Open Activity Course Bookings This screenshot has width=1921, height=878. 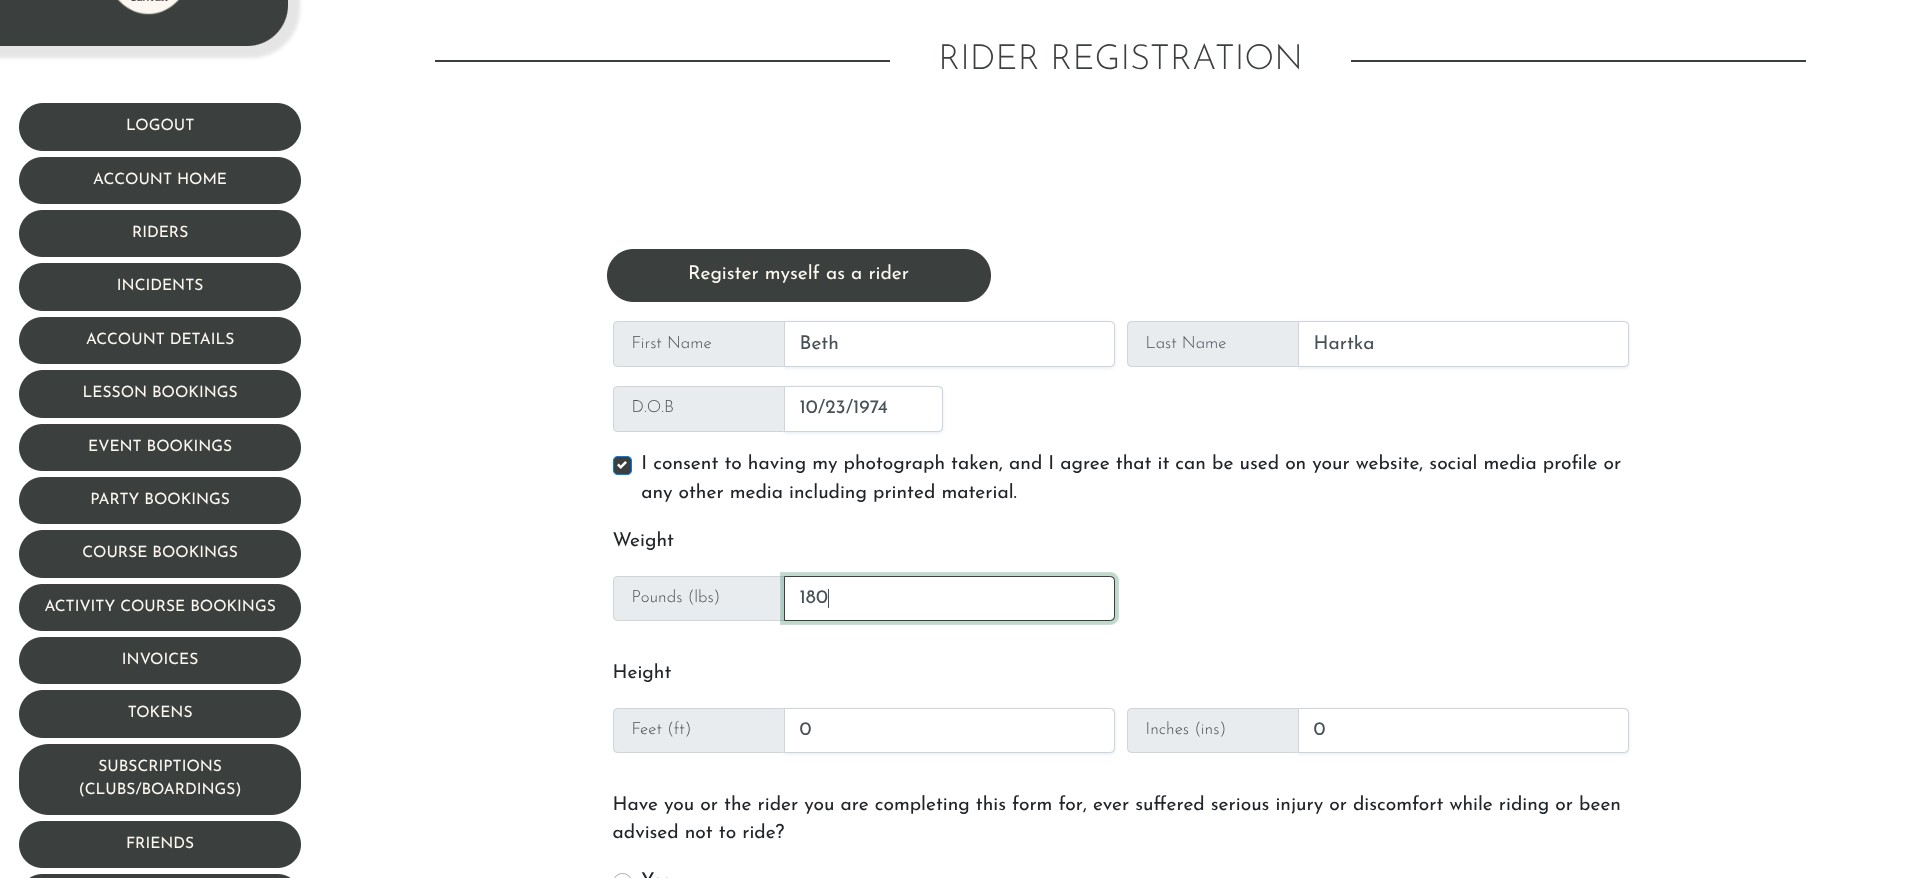pos(160,607)
